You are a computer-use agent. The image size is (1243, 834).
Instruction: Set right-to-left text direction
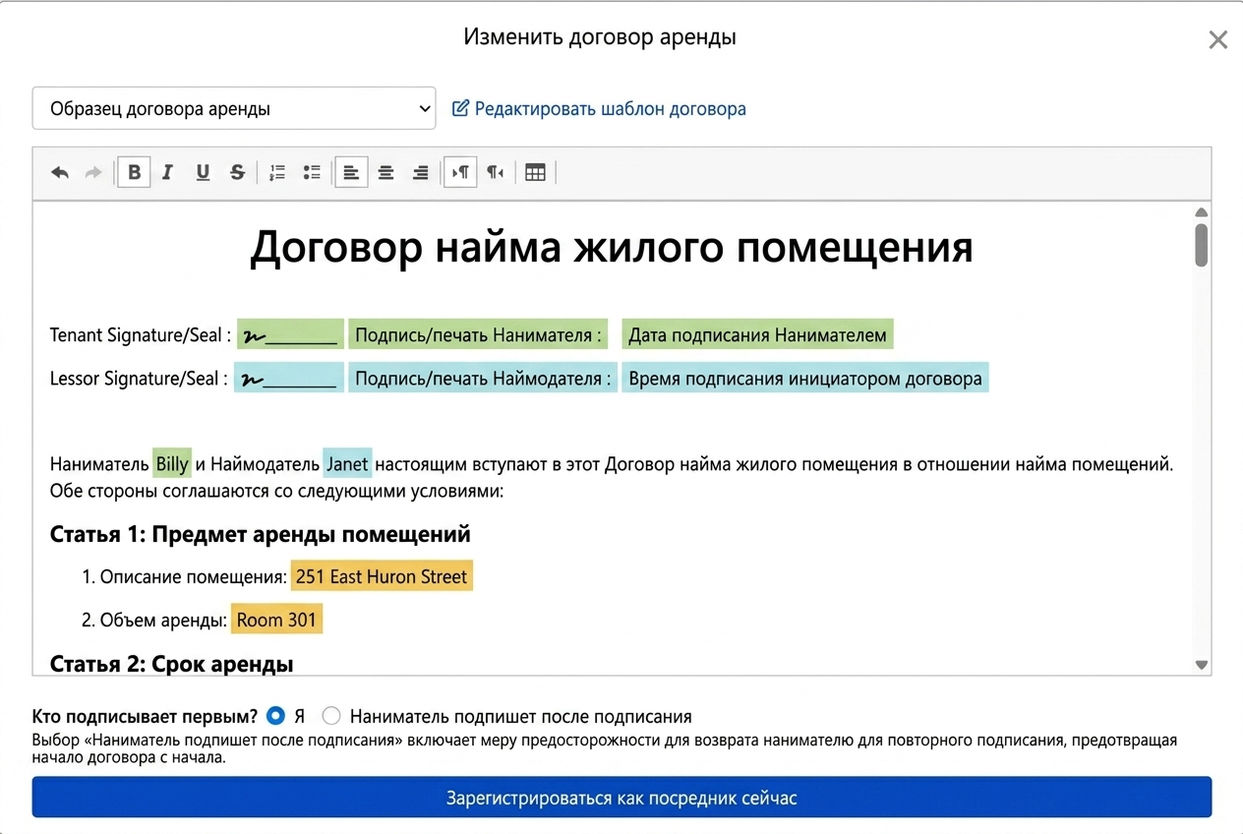coord(495,173)
